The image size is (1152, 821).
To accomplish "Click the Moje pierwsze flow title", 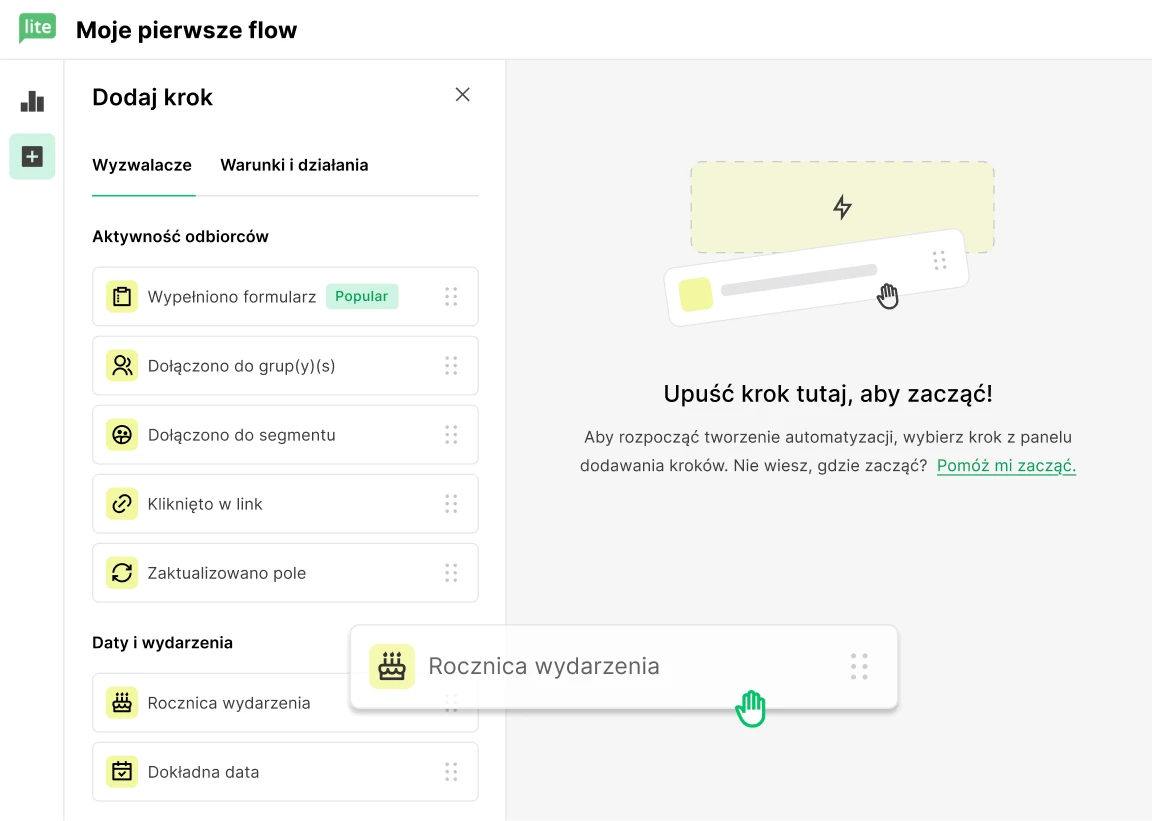I will (x=187, y=30).
